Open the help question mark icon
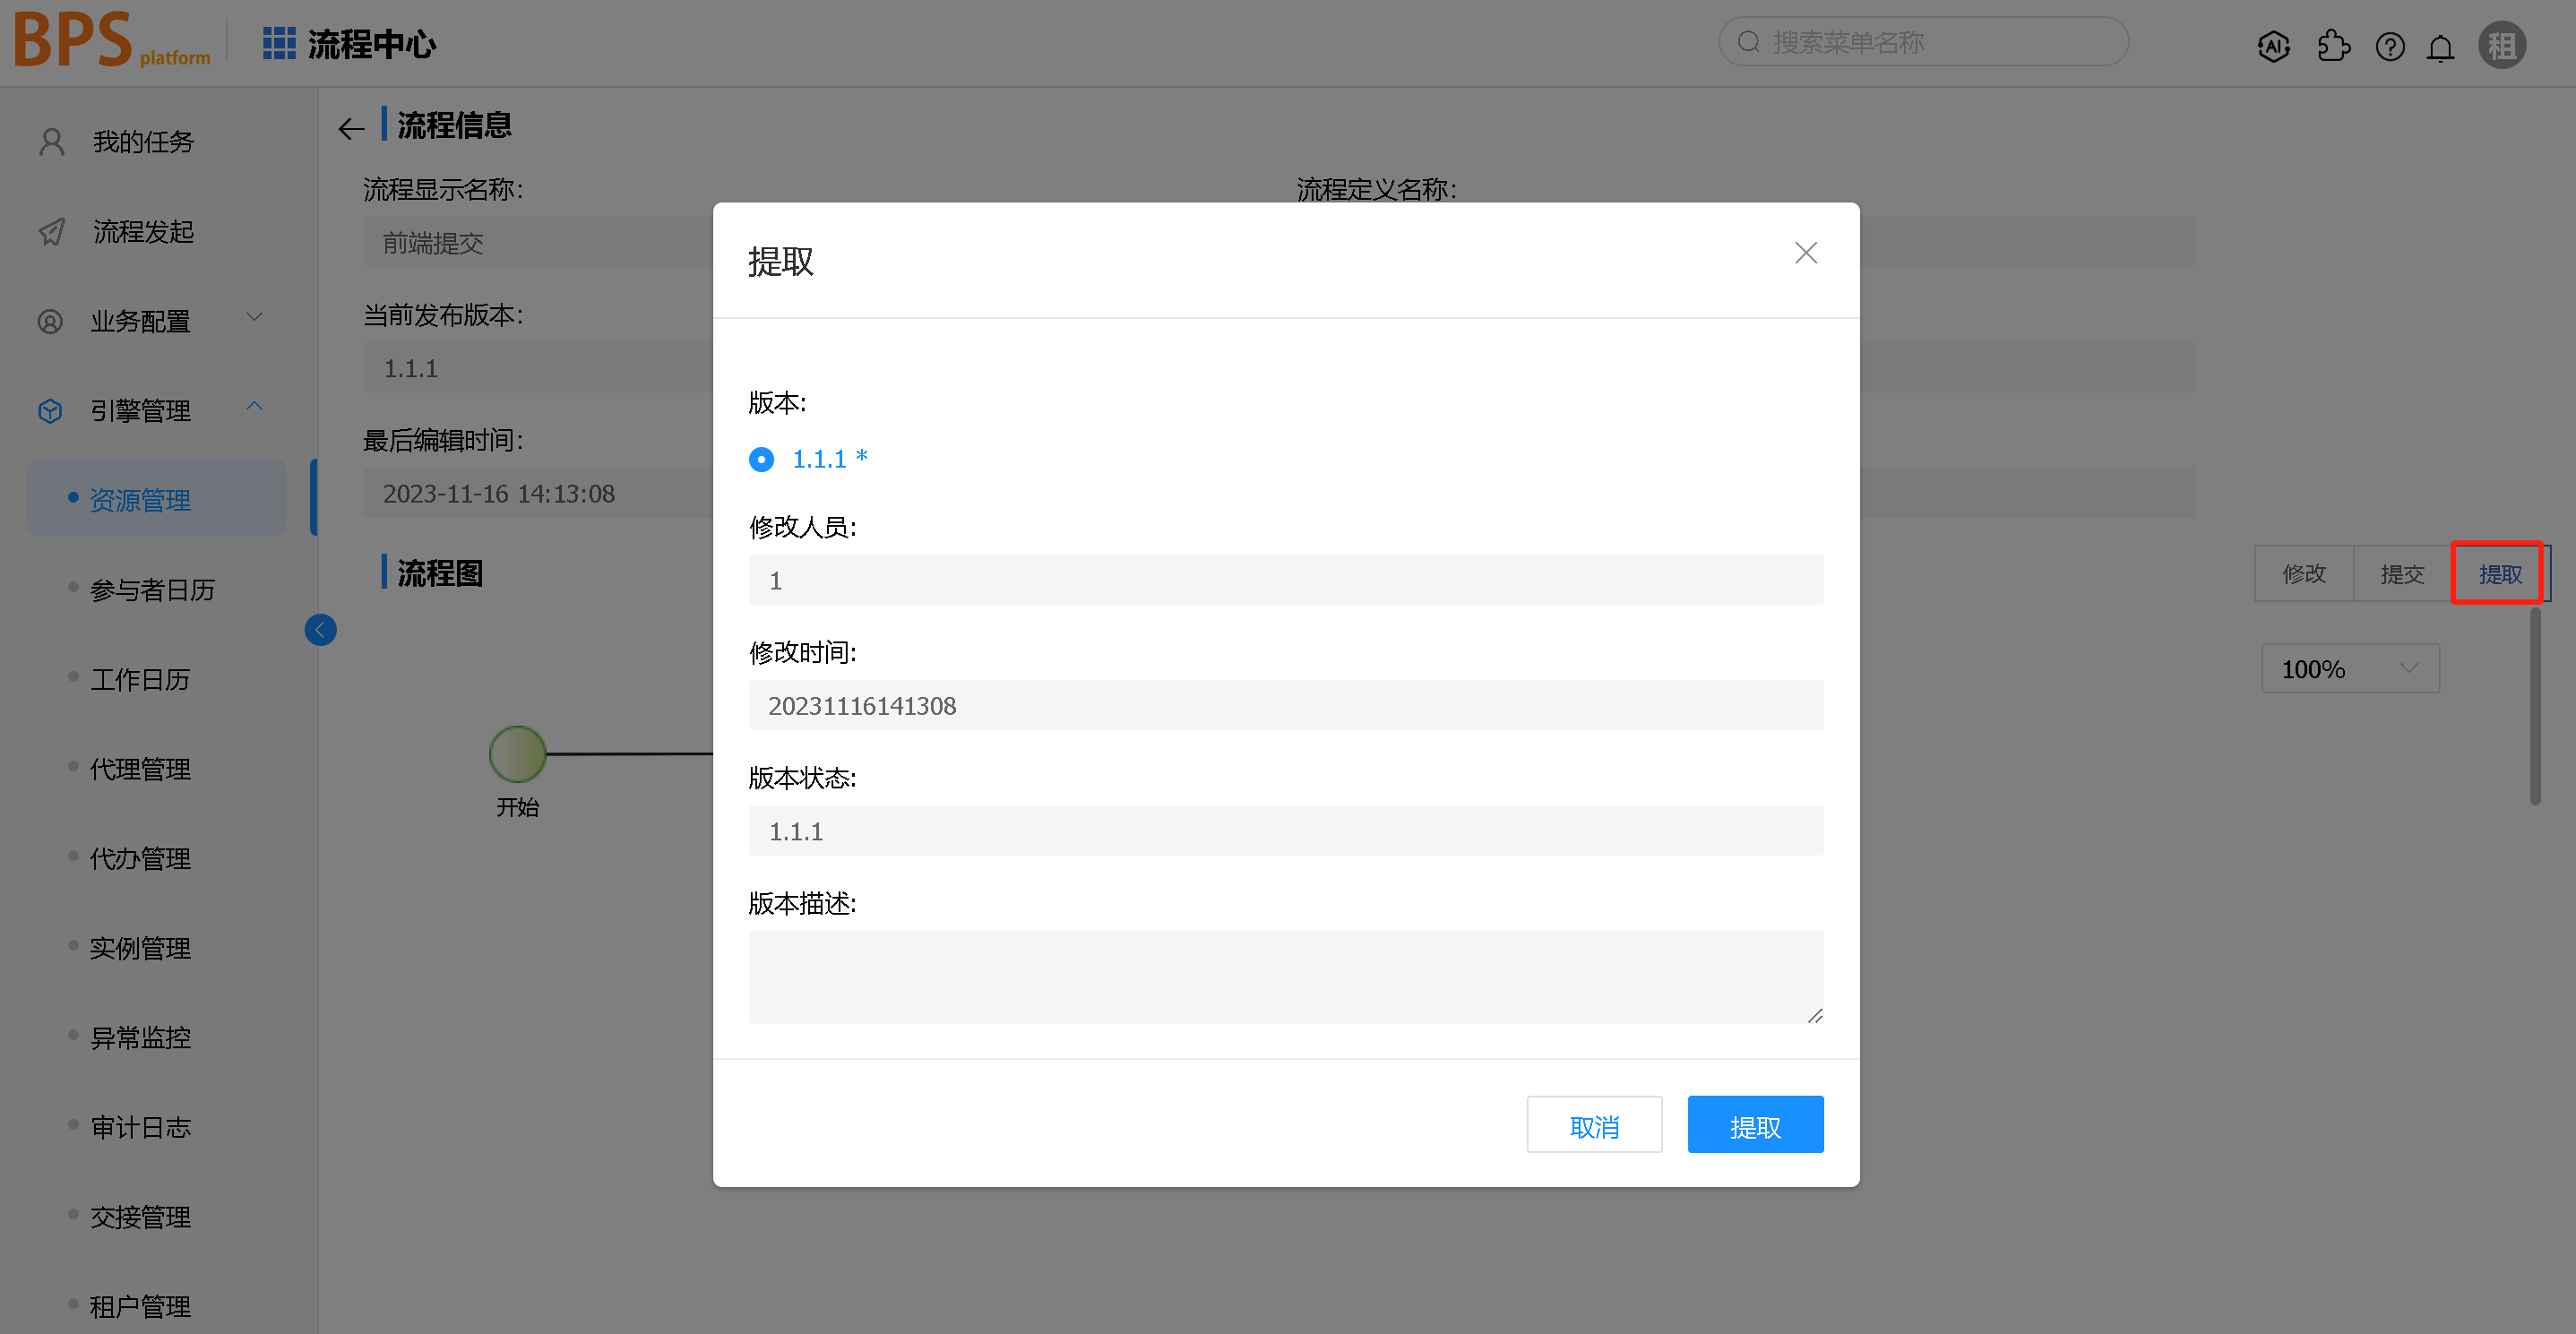 point(2390,46)
